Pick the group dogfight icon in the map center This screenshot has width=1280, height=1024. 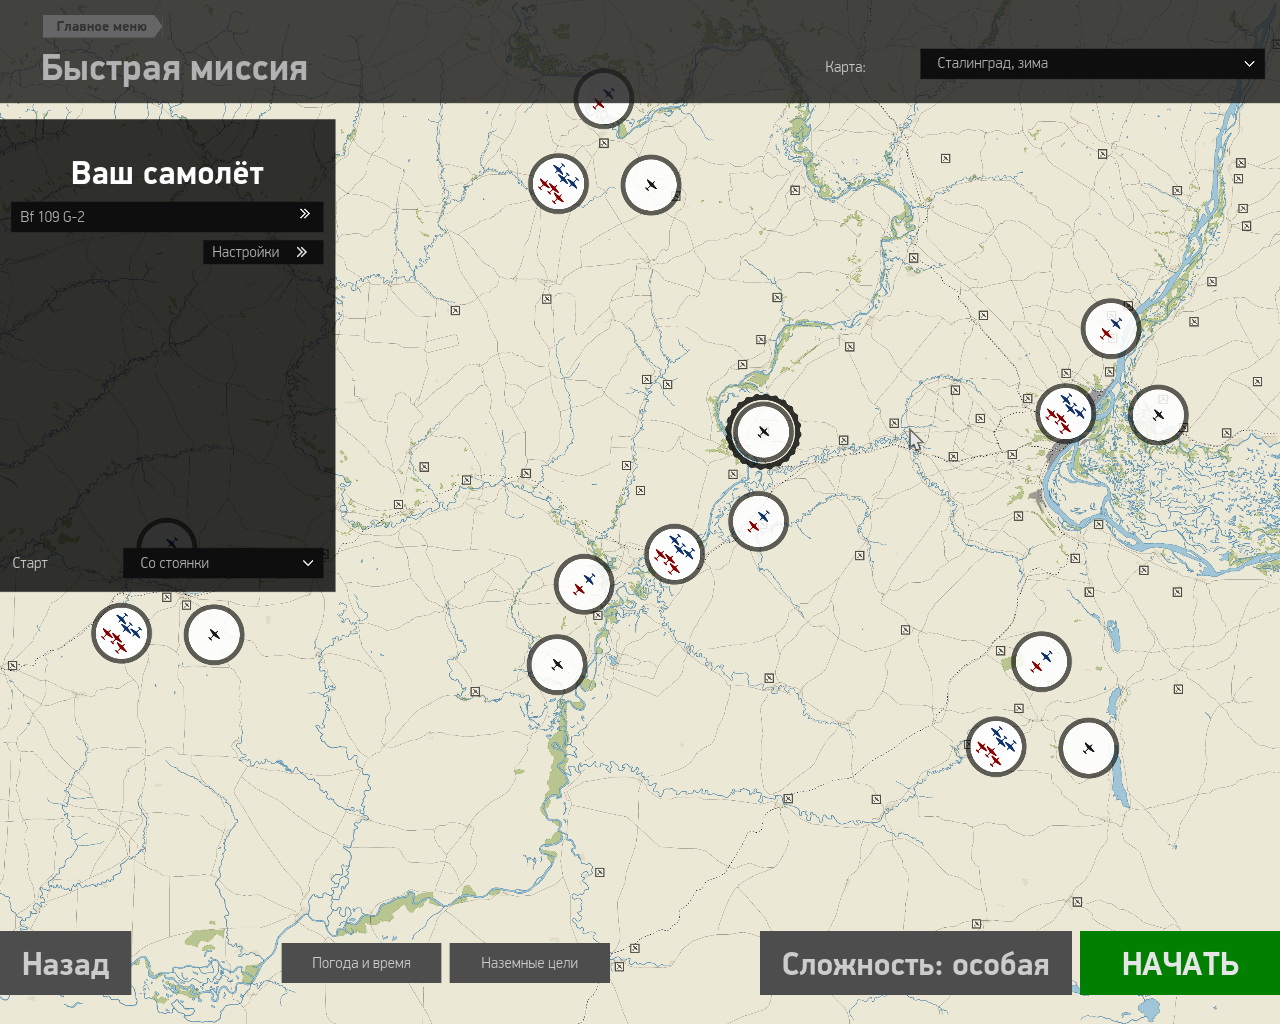(674, 554)
